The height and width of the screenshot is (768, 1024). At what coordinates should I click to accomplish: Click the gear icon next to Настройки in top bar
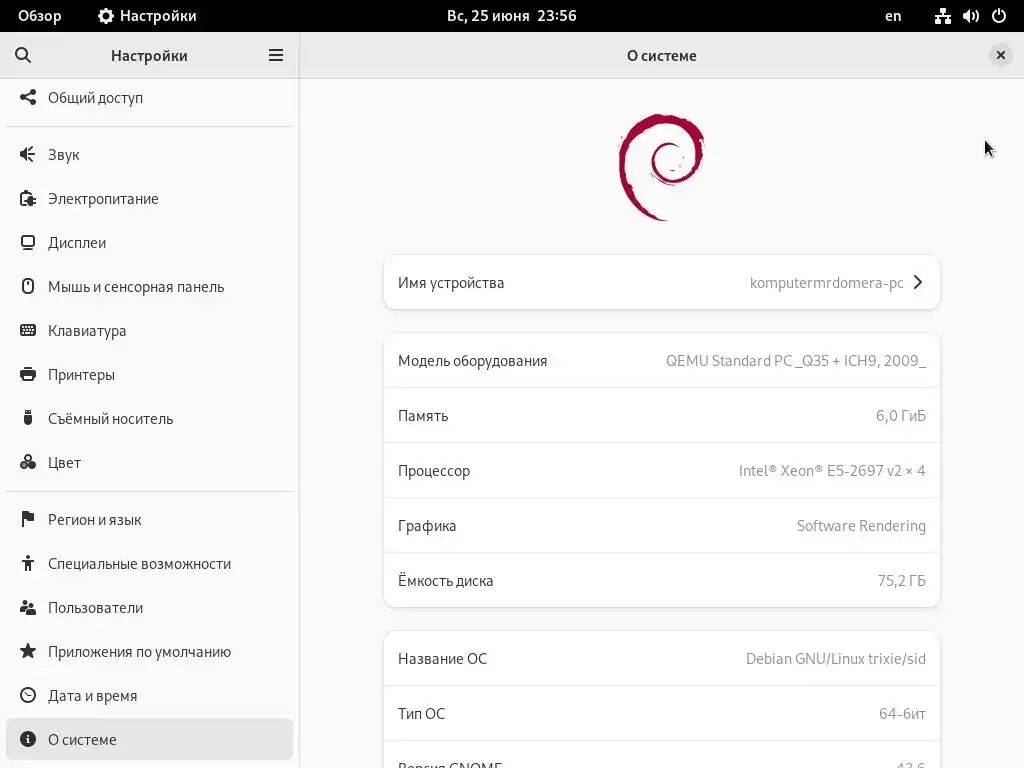(x=106, y=16)
